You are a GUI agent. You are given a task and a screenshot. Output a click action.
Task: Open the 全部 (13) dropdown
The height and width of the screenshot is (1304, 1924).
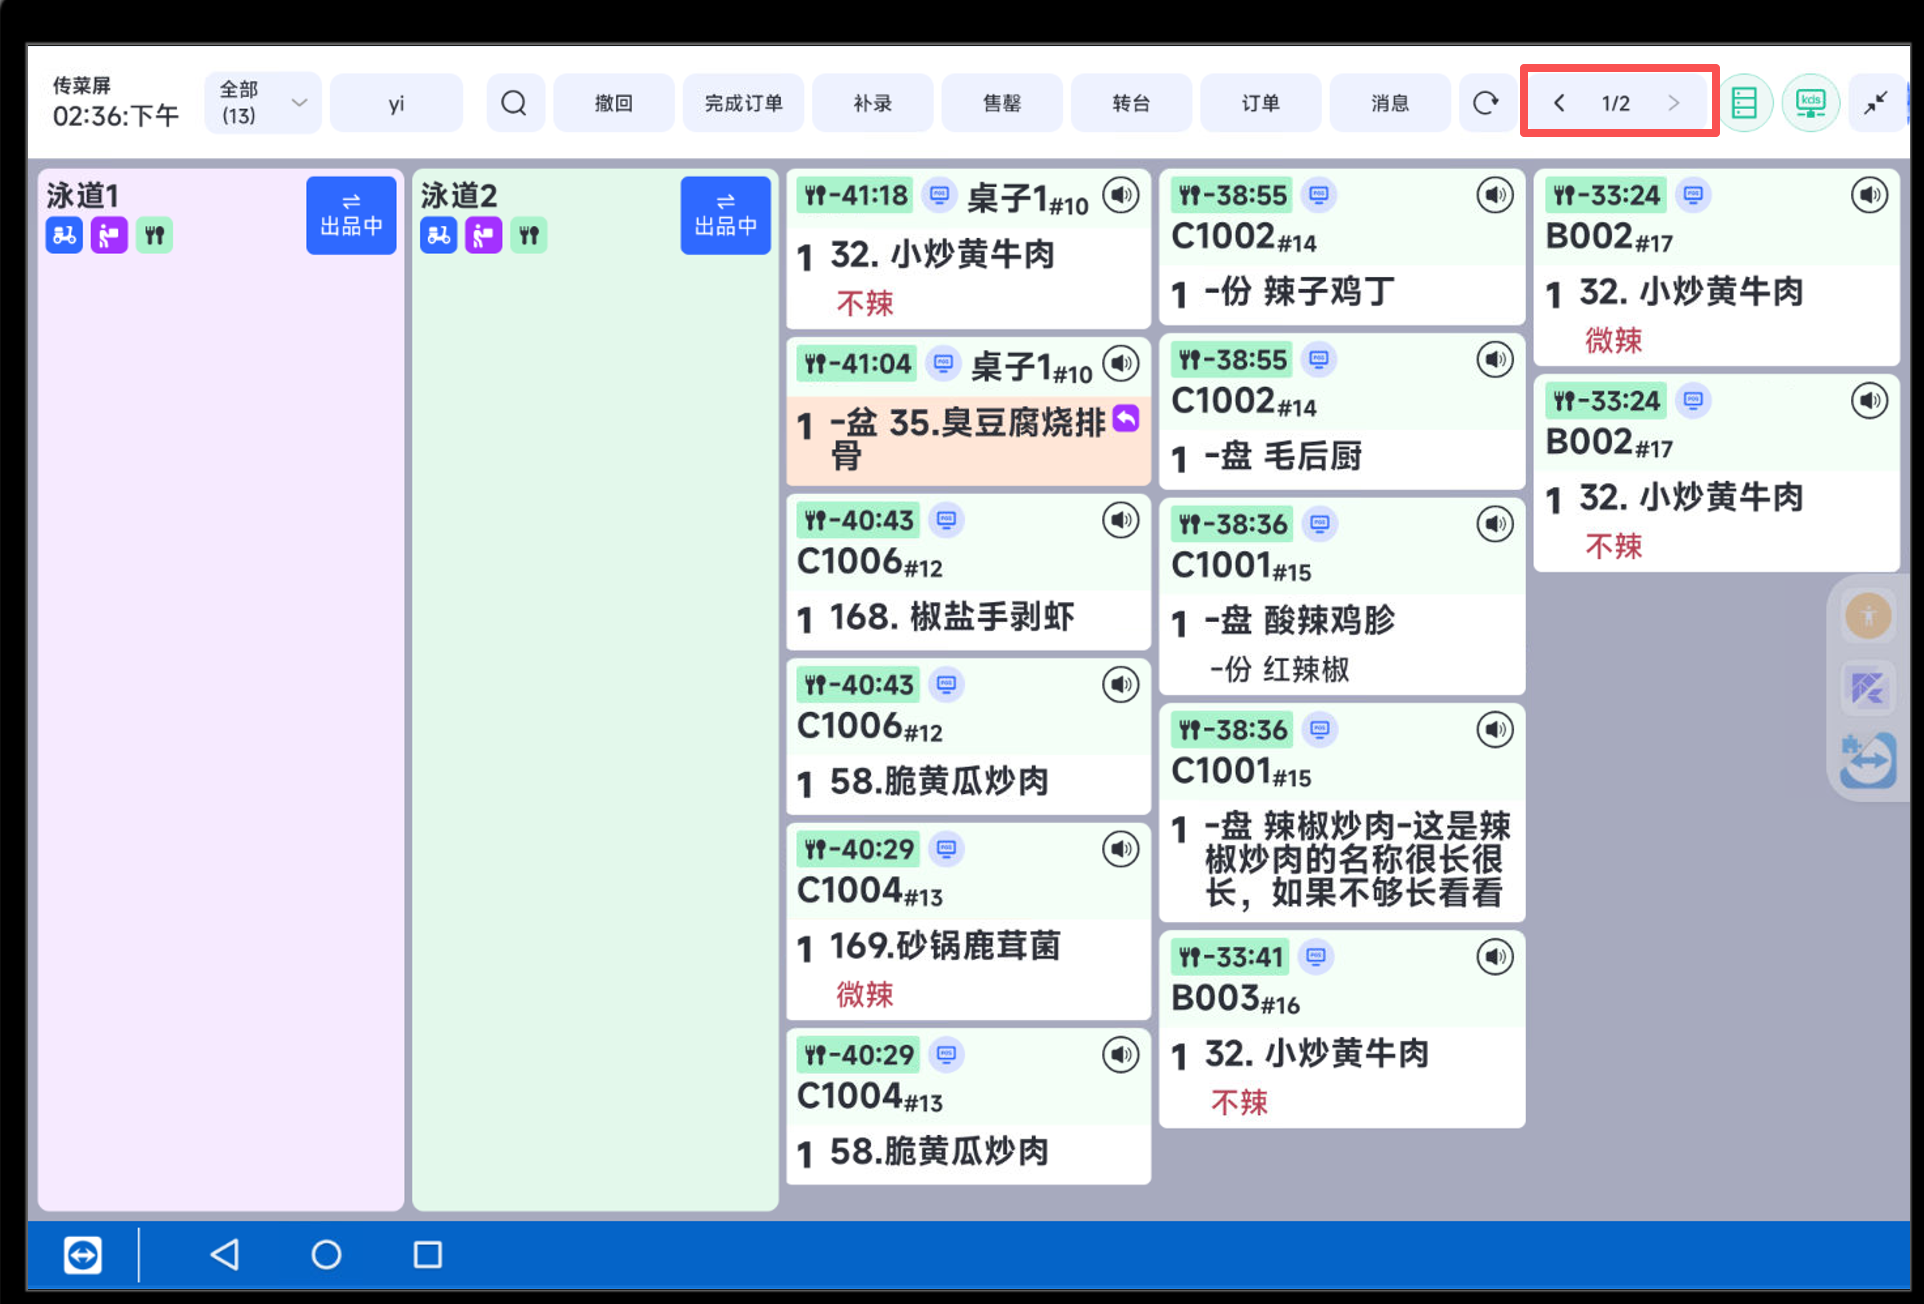[262, 103]
